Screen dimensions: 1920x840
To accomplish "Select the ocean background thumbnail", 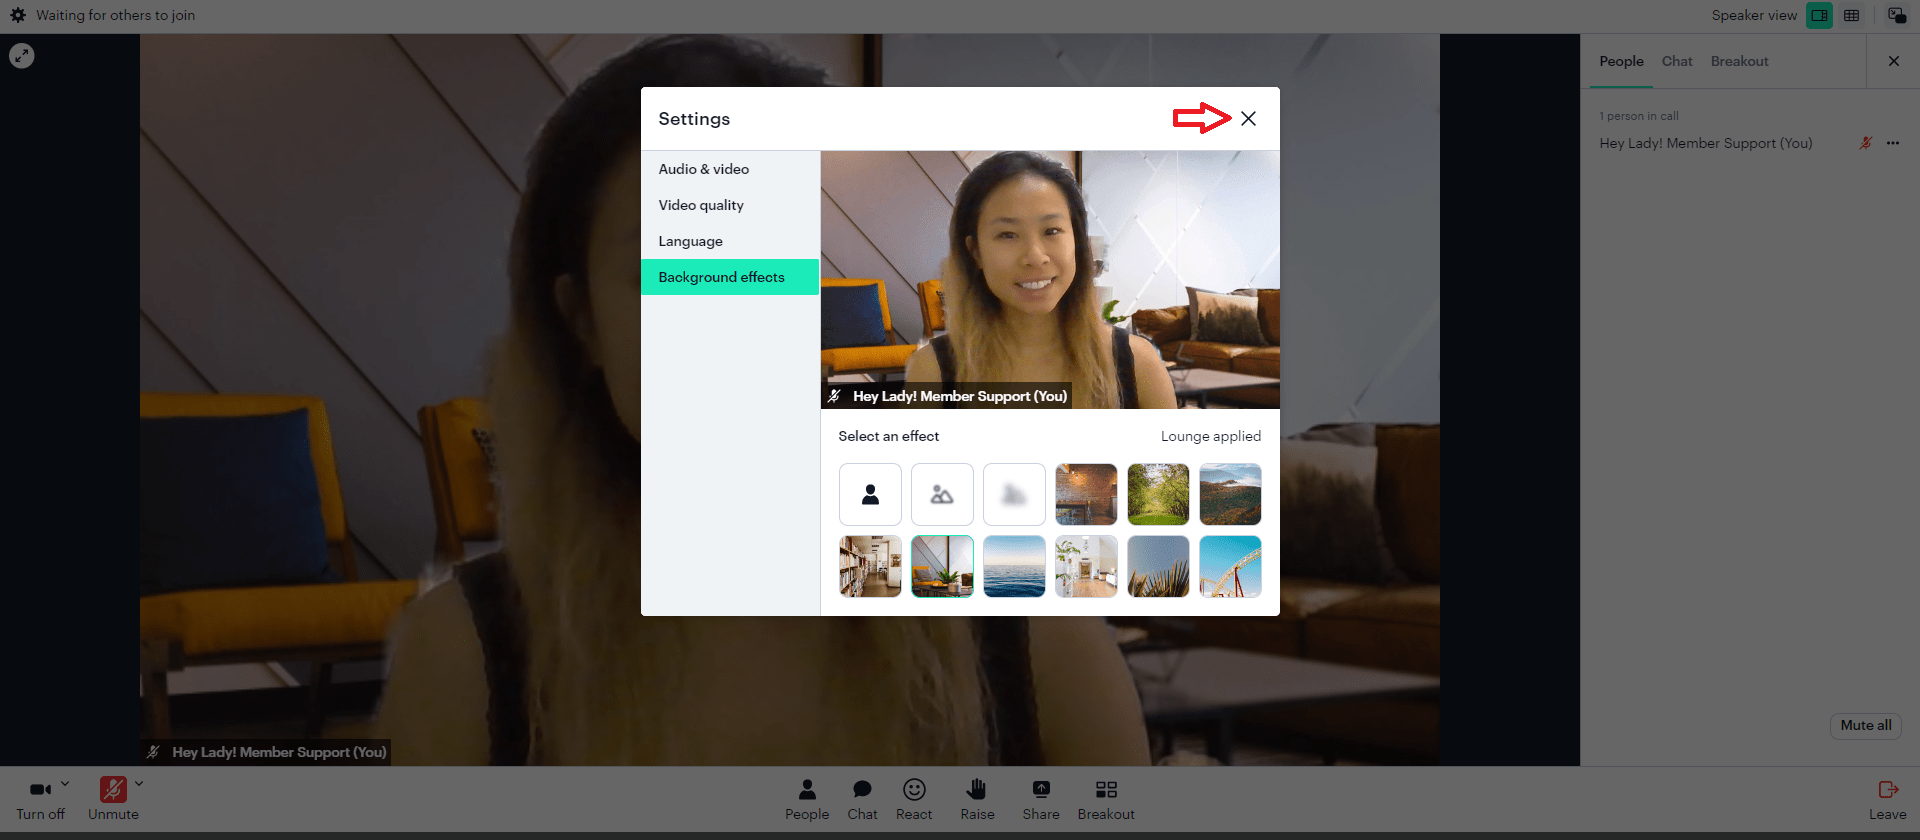I will pos(1014,566).
